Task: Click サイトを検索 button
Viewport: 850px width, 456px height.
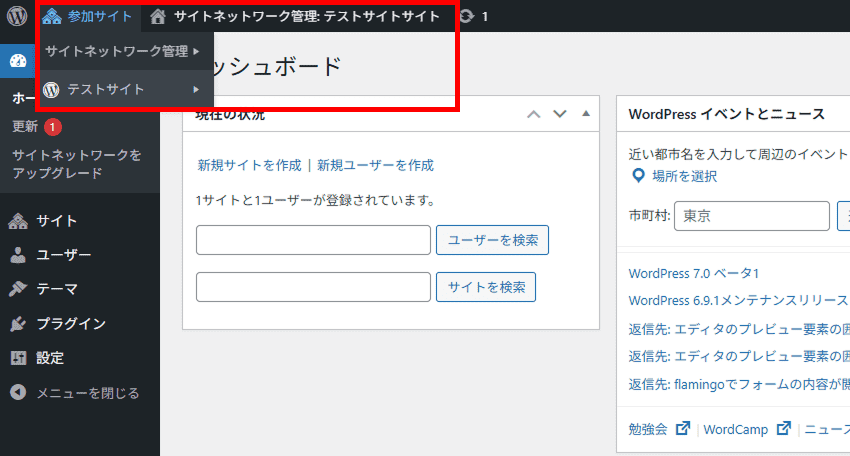Action: [x=486, y=287]
